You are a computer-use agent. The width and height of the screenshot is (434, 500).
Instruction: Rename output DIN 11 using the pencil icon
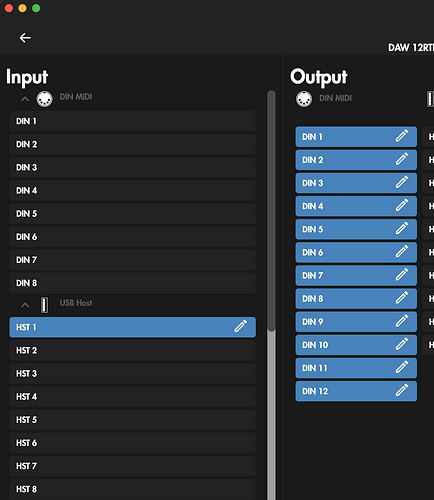click(x=402, y=367)
